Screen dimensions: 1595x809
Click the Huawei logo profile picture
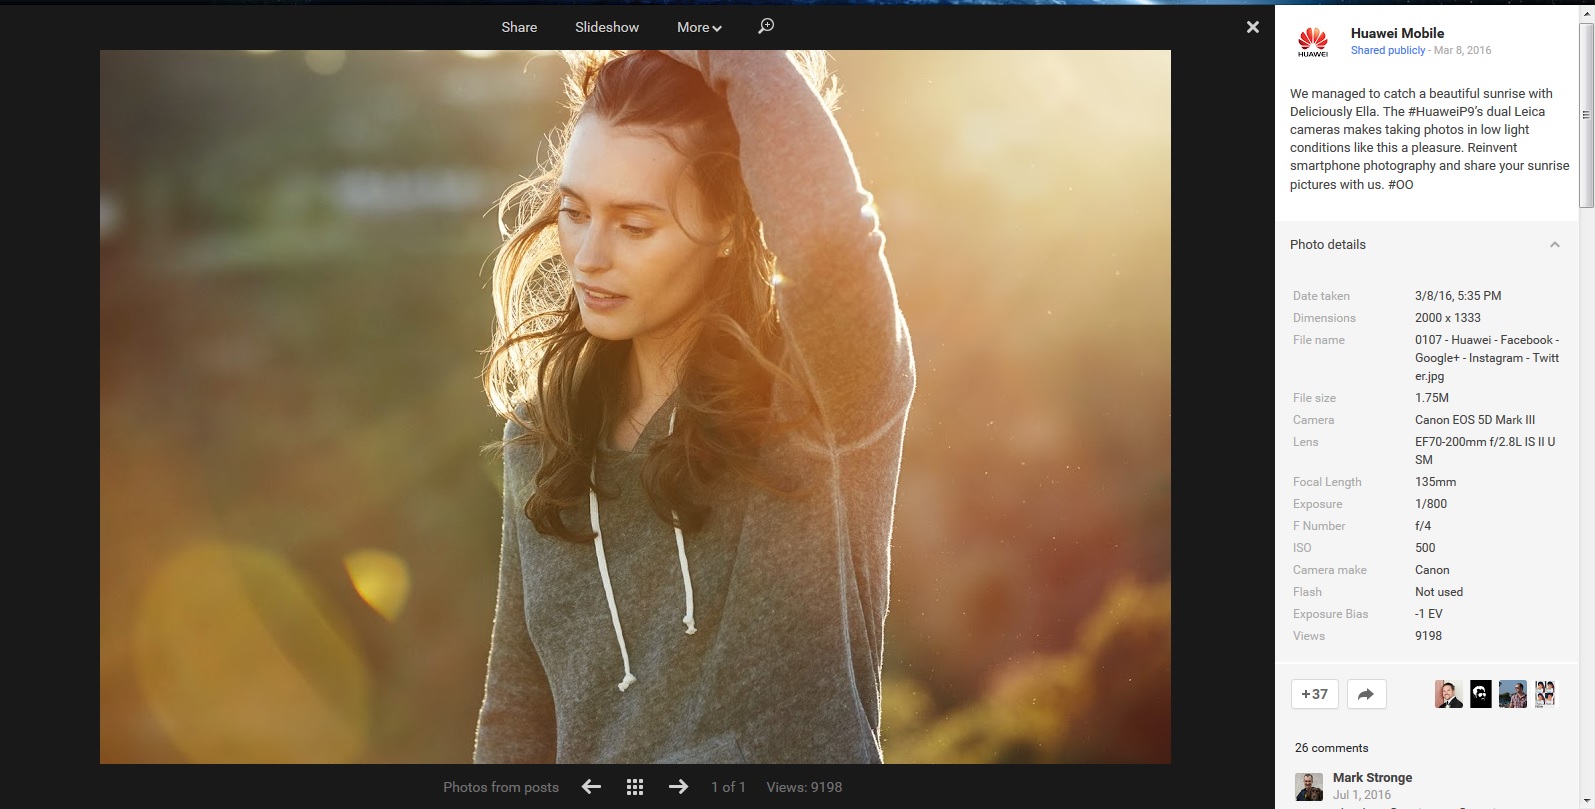pyautogui.click(x=1312, y=42)
